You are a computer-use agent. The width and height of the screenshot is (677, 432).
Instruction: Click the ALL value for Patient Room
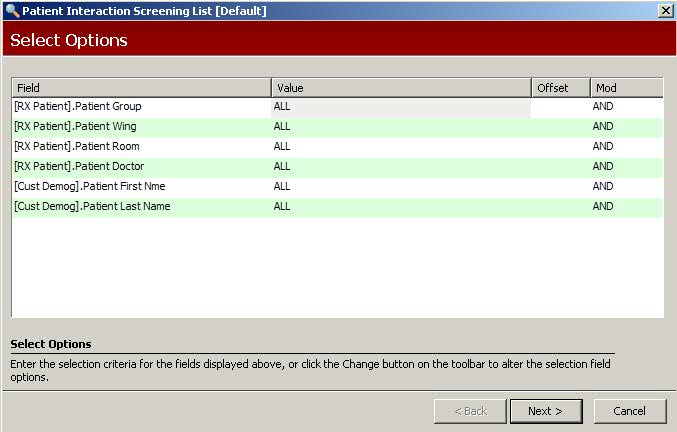(x=282, y=146)
